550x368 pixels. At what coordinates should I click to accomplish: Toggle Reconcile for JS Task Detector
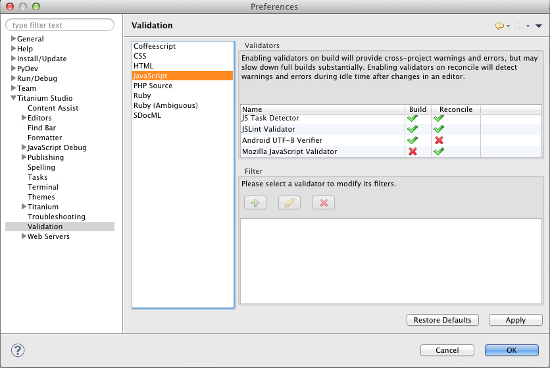click(x=439, y=118)
